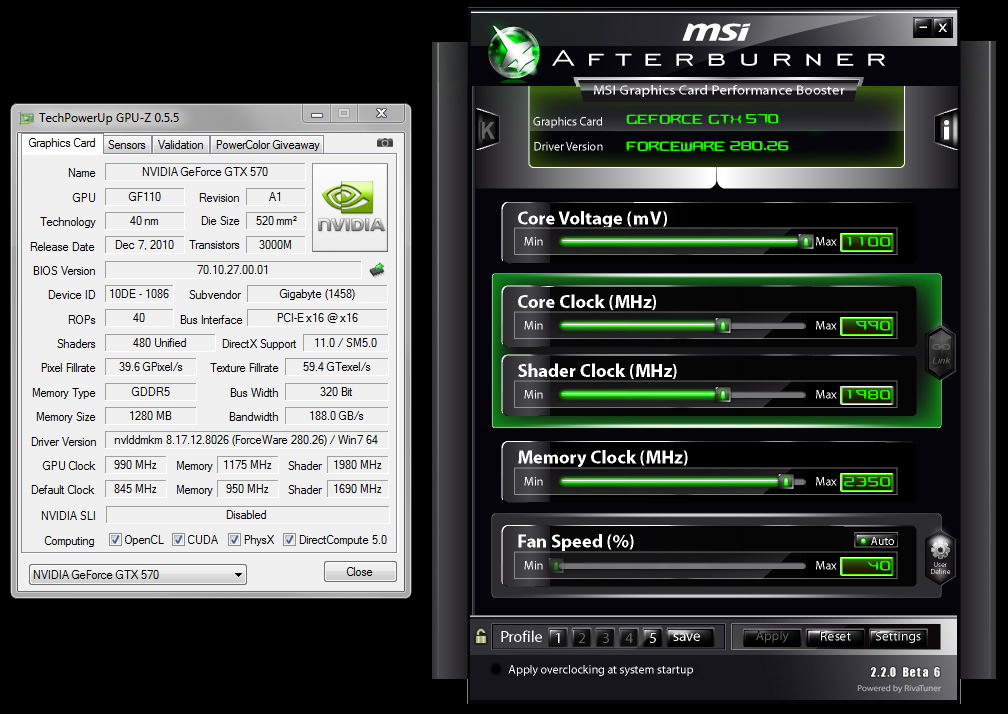Click the Fan Speed value box 40
The image size is (1008, 714).
pyautogui.click(x=867, y=566)
